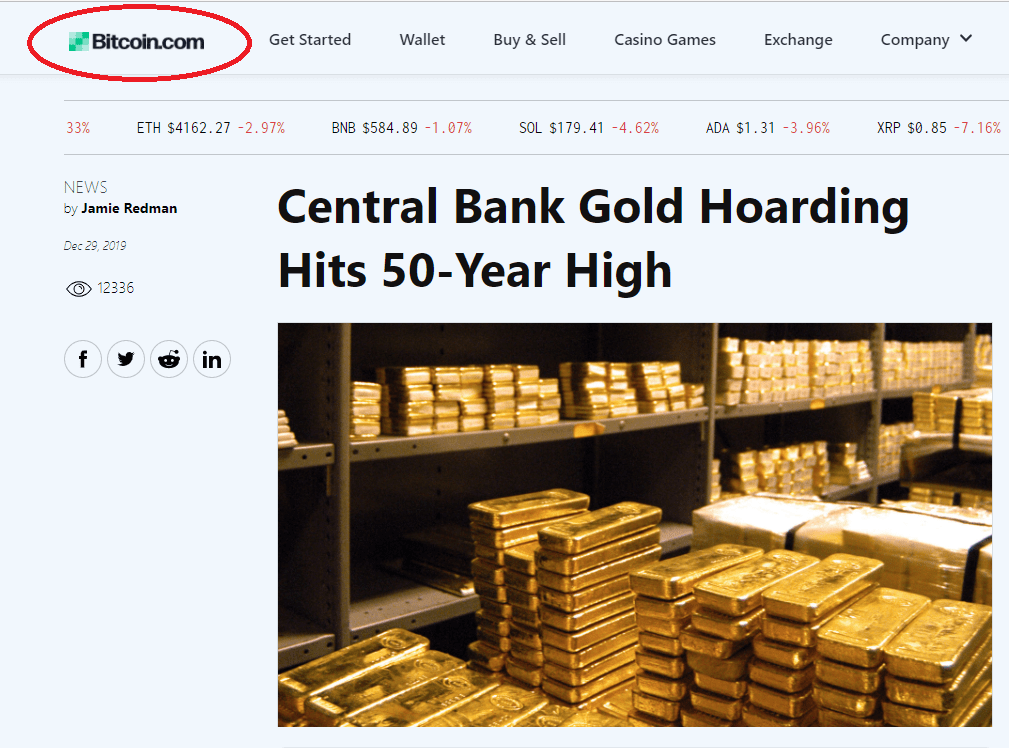This screenshot has width=1009, height=748.
Task: Open the Company menu
Action: coord(915,40)
